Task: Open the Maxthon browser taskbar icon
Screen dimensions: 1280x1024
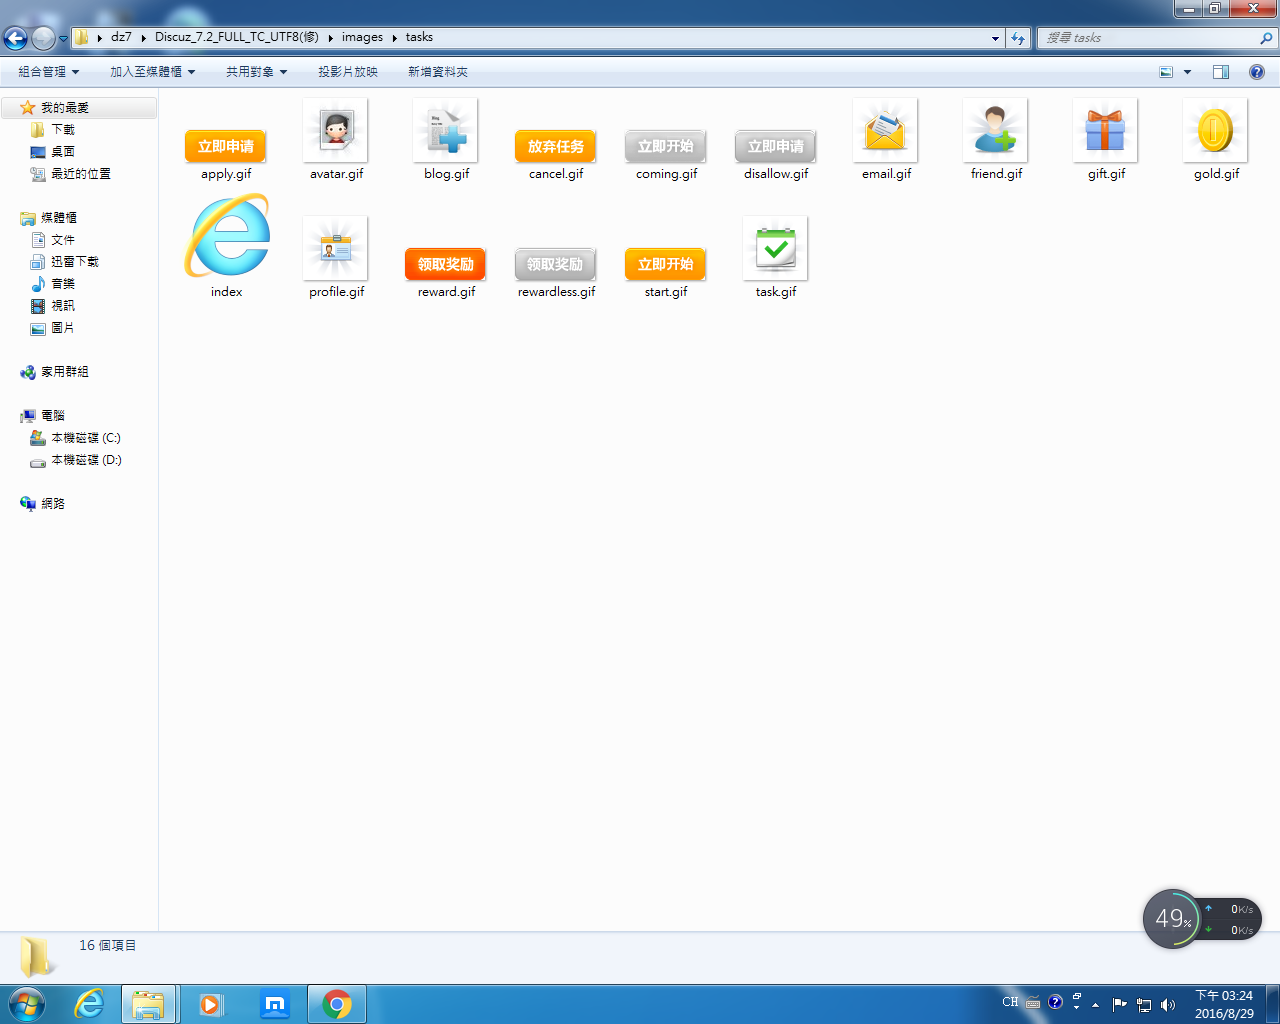Action: tap(274, 1004)
